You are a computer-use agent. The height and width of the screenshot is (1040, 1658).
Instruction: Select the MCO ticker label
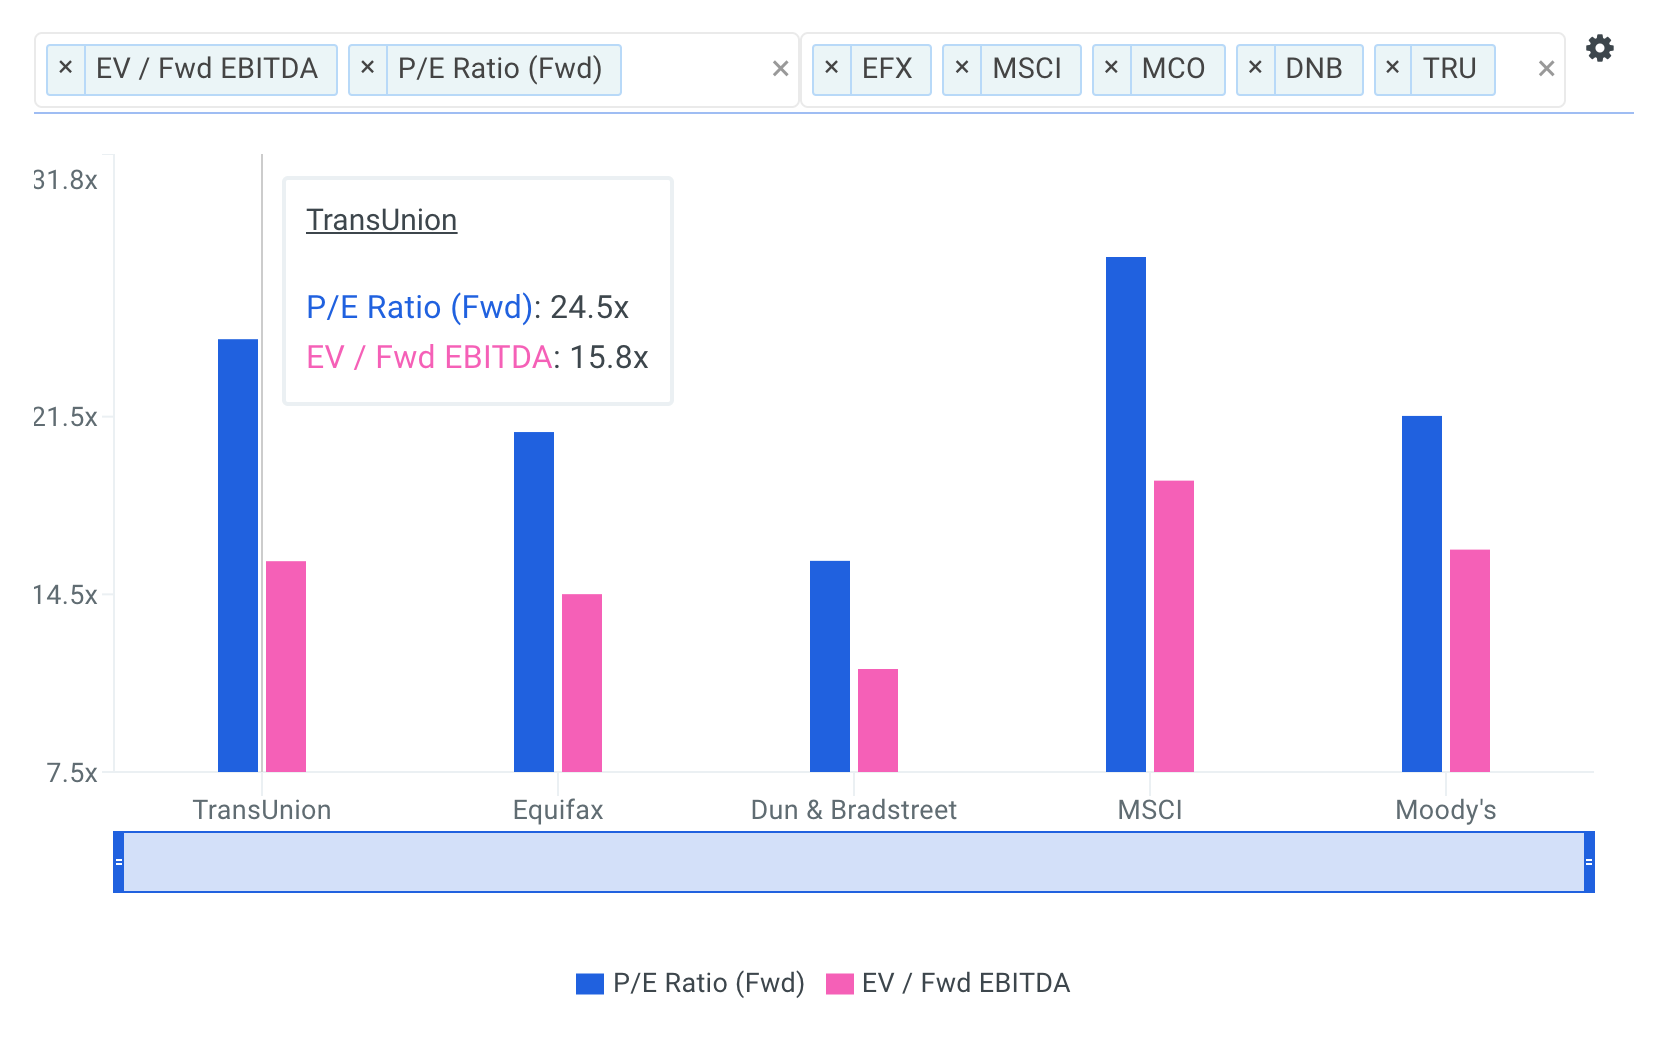pos(1173,69)
